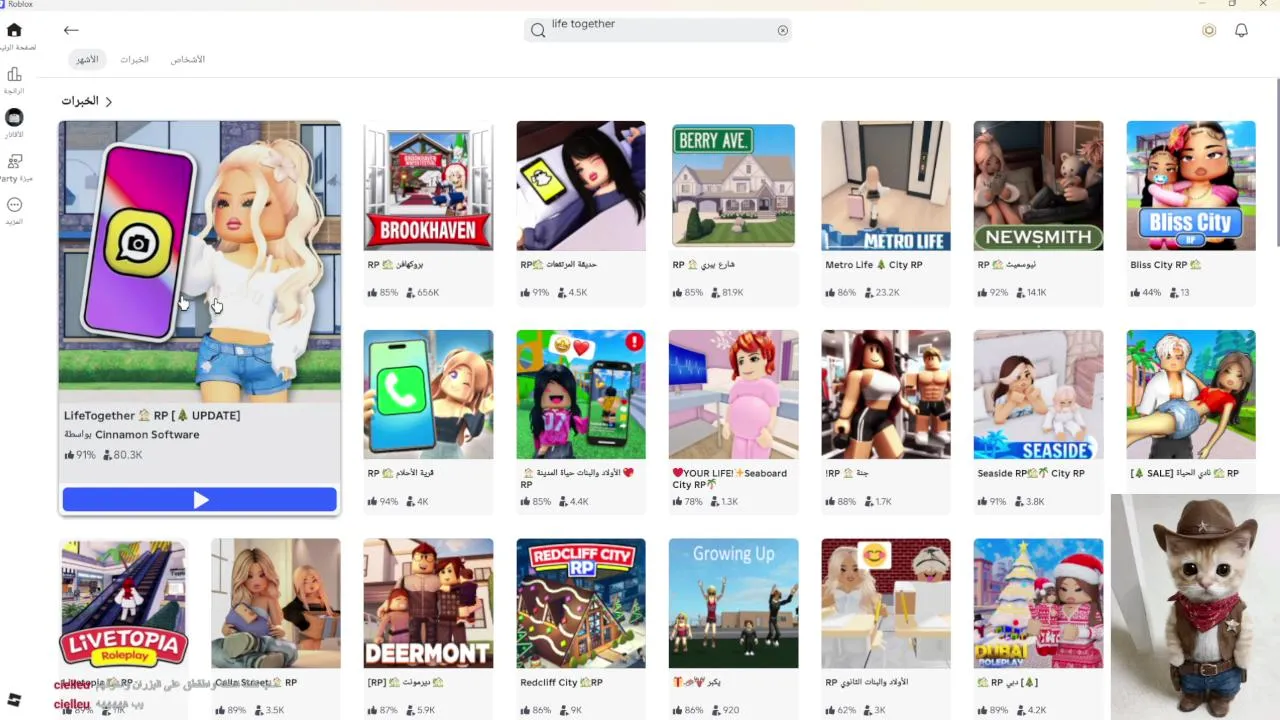Click the LifeTogether RP [UPDATE] title
Screen dimensions: 1280x720
point(152,415)
